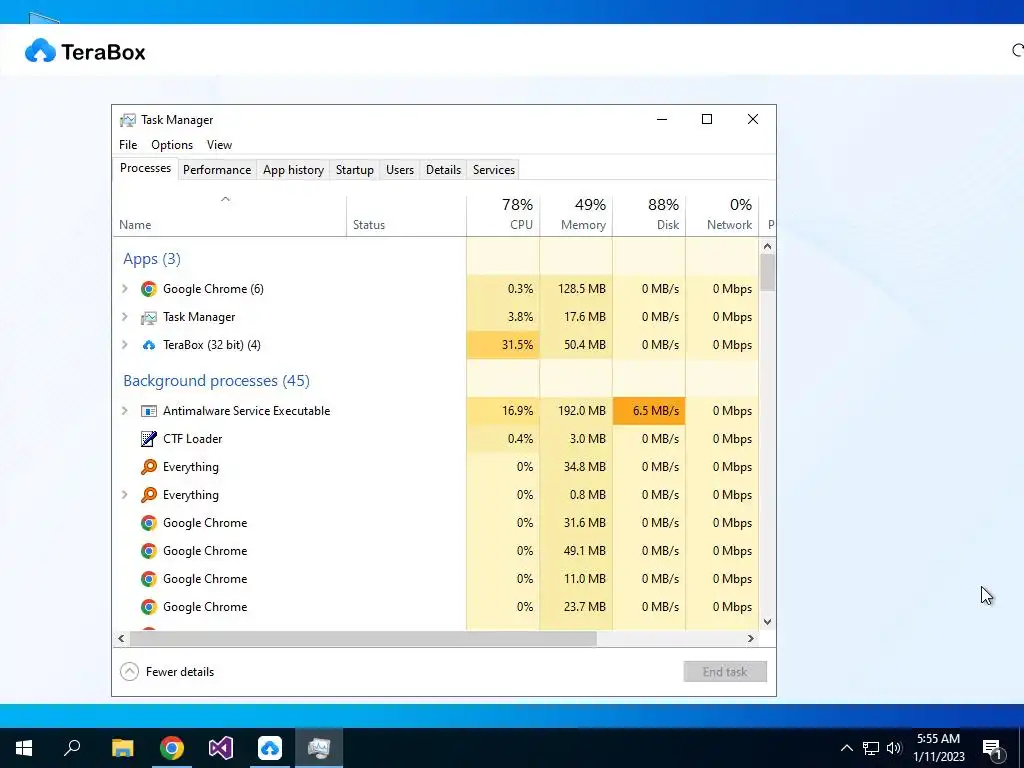Click Task Manager taskbar icon
Screen dimensions: 1024x768
tap(319, 748)
